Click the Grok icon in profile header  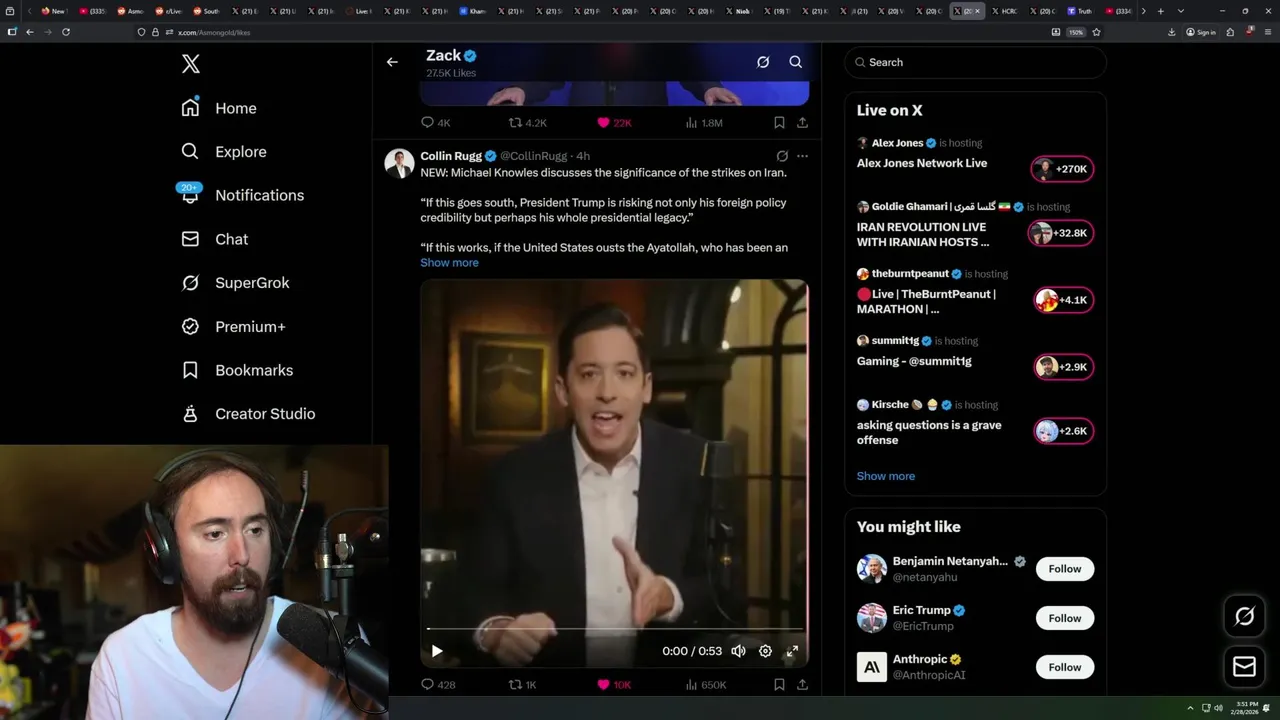[x=763, y=62]
